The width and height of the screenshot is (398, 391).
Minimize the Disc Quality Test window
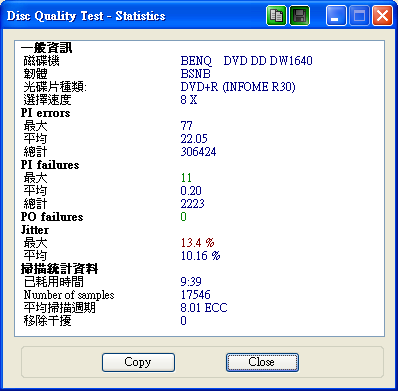pyautogui.click(x=336, y=16)
